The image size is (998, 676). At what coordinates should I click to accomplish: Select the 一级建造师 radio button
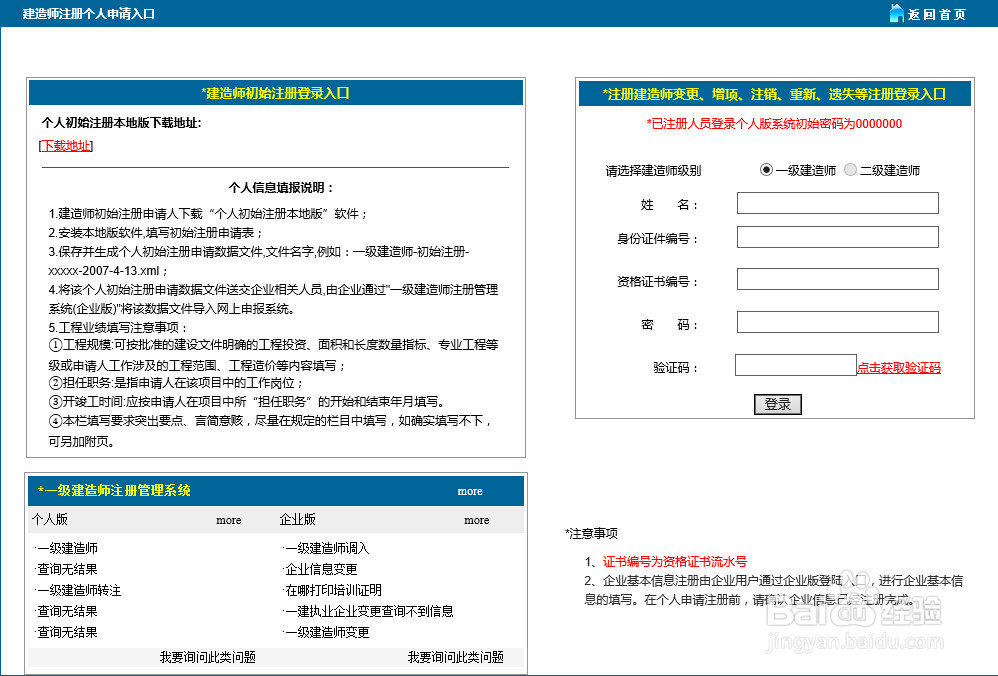766,169
